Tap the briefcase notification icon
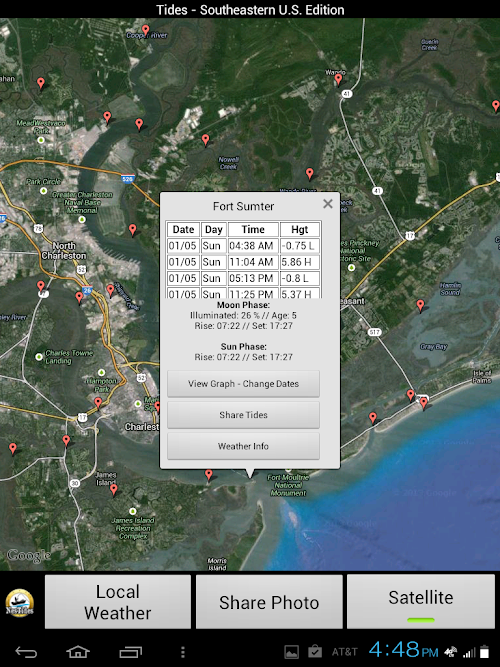 (x=315, y=652)
